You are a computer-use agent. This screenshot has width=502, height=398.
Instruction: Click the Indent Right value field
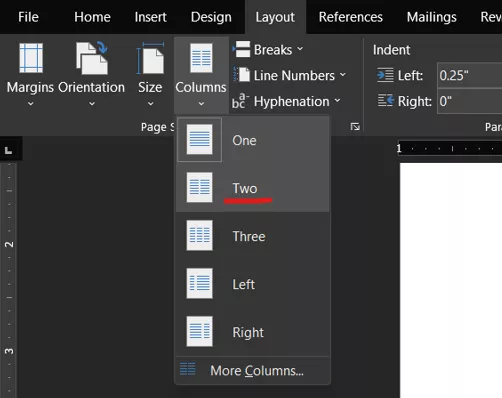pyautogui.click(x=470, y=101)
